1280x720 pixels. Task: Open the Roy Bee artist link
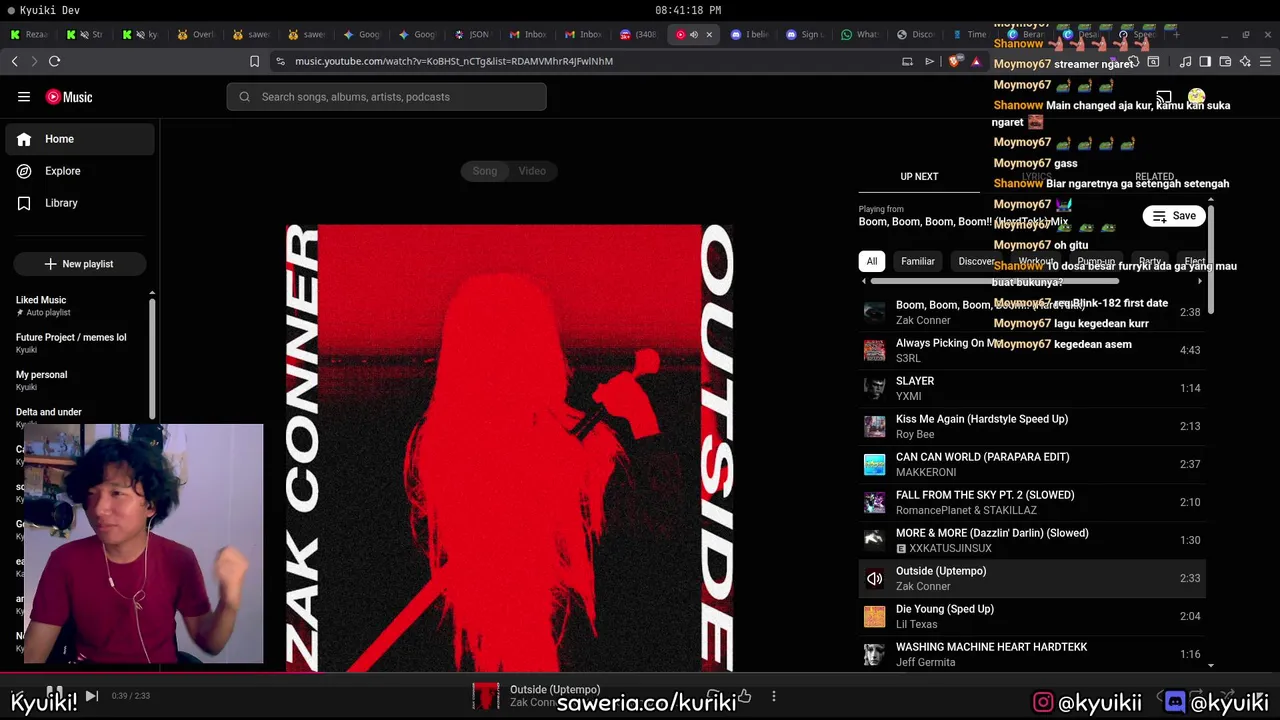[915, 434]
